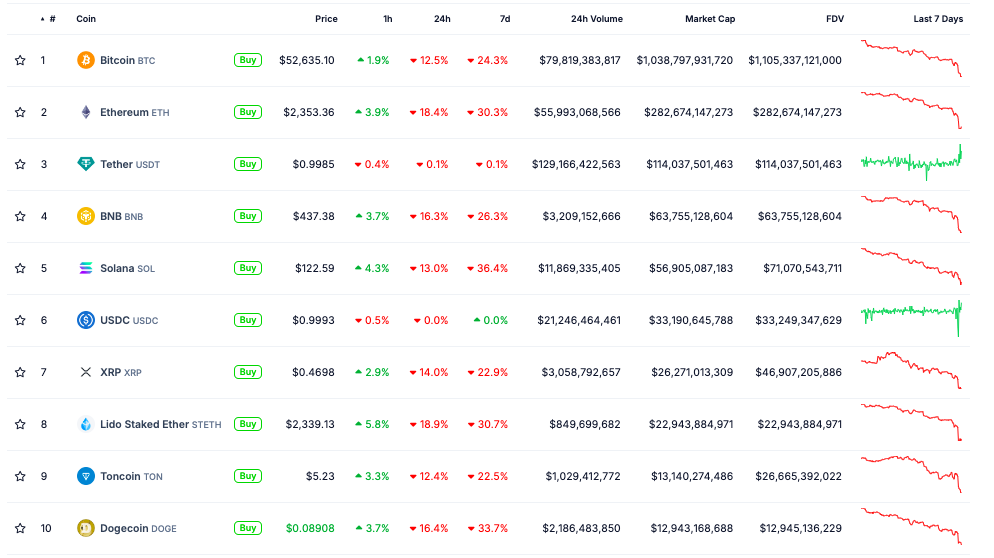The image size is (994, 558).
Task: Open the Lido Staked Ether coin link
Action: [x=144, y=424]
